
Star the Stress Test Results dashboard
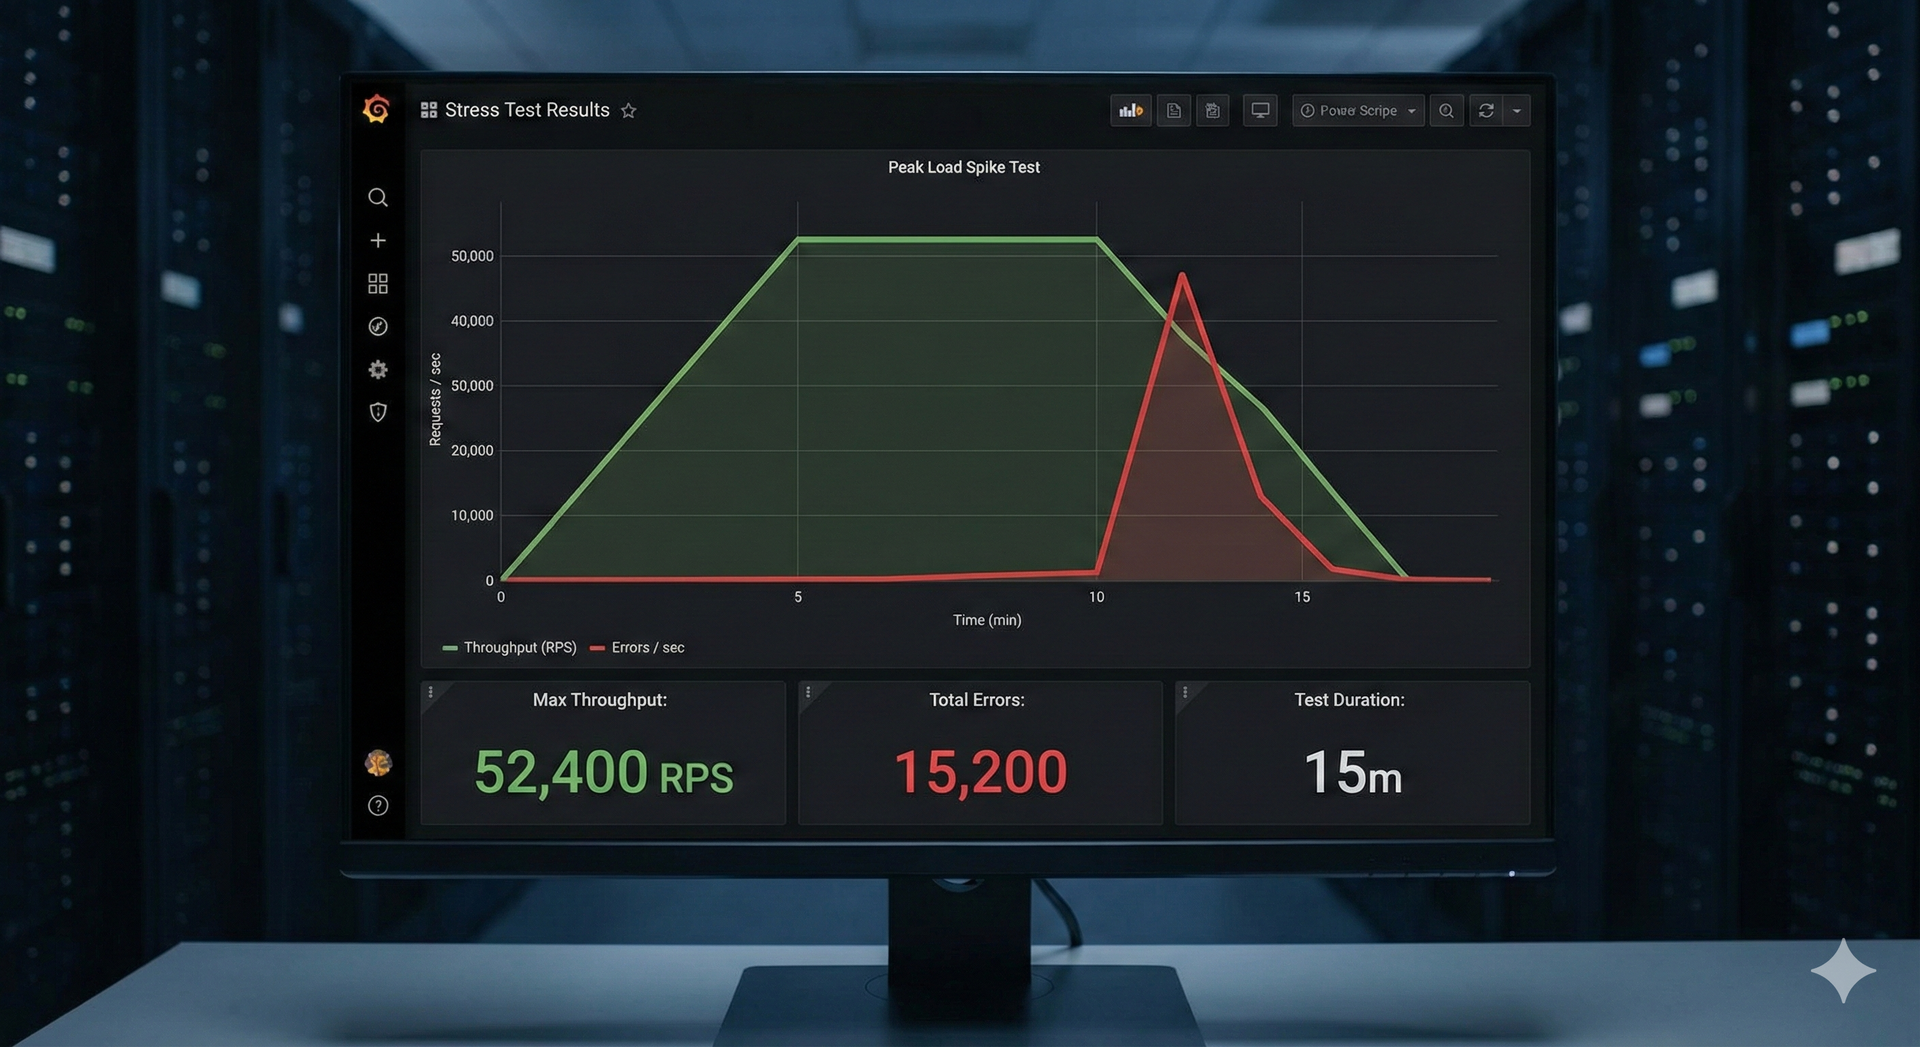tap(628, 111)
